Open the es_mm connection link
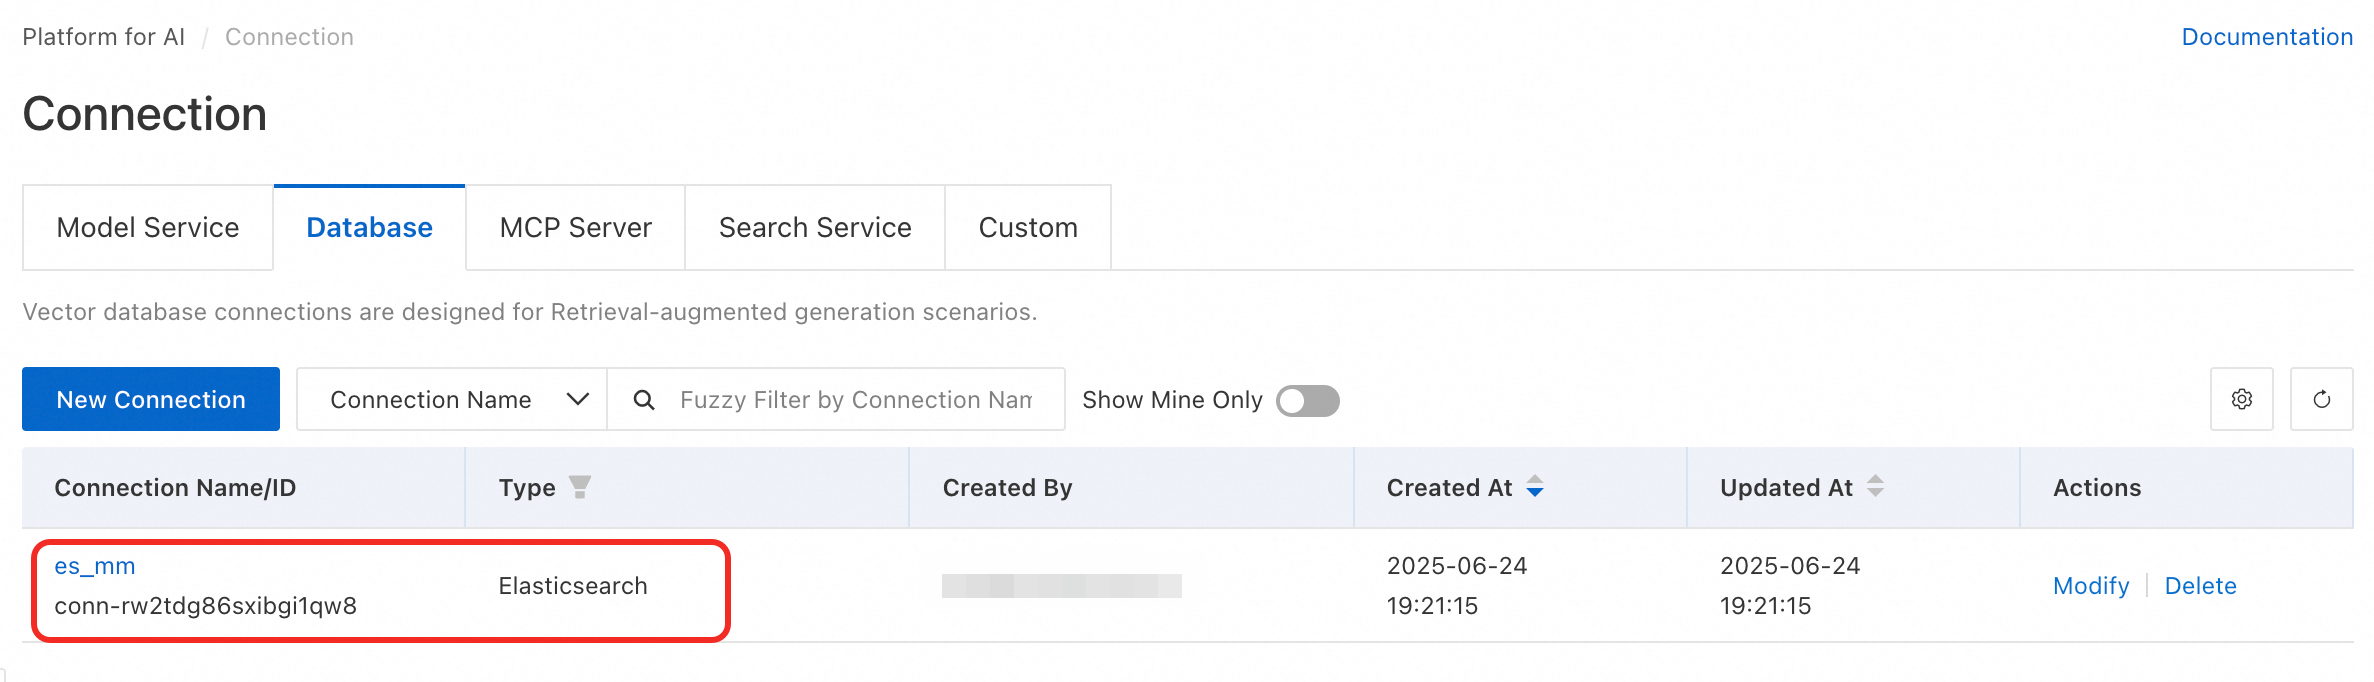The image size is (2374, 682). tap(95, 566)
